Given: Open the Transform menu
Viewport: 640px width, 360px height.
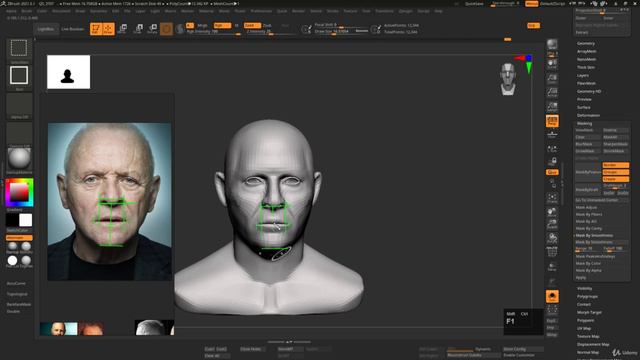Looking at the screenshot, I should (384, 11).
